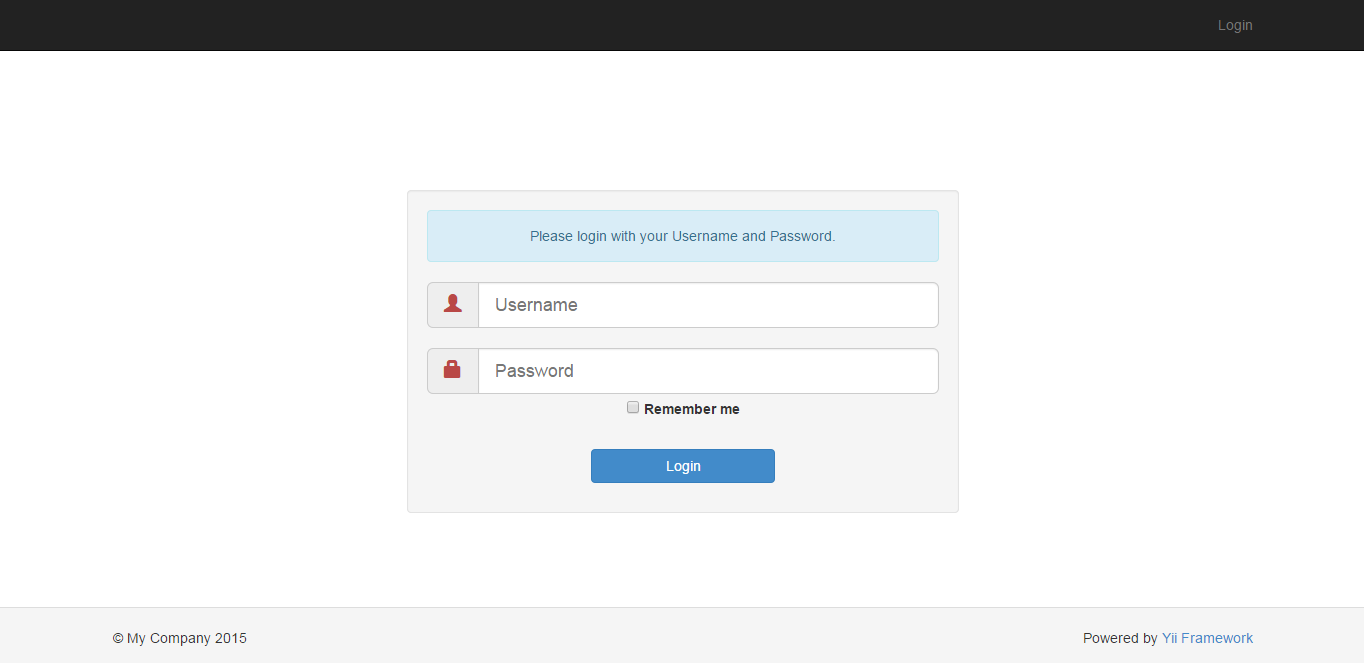Click the Login link in top navbar
Viewport: 1364px width, 663px height.
click(1235, 25)
